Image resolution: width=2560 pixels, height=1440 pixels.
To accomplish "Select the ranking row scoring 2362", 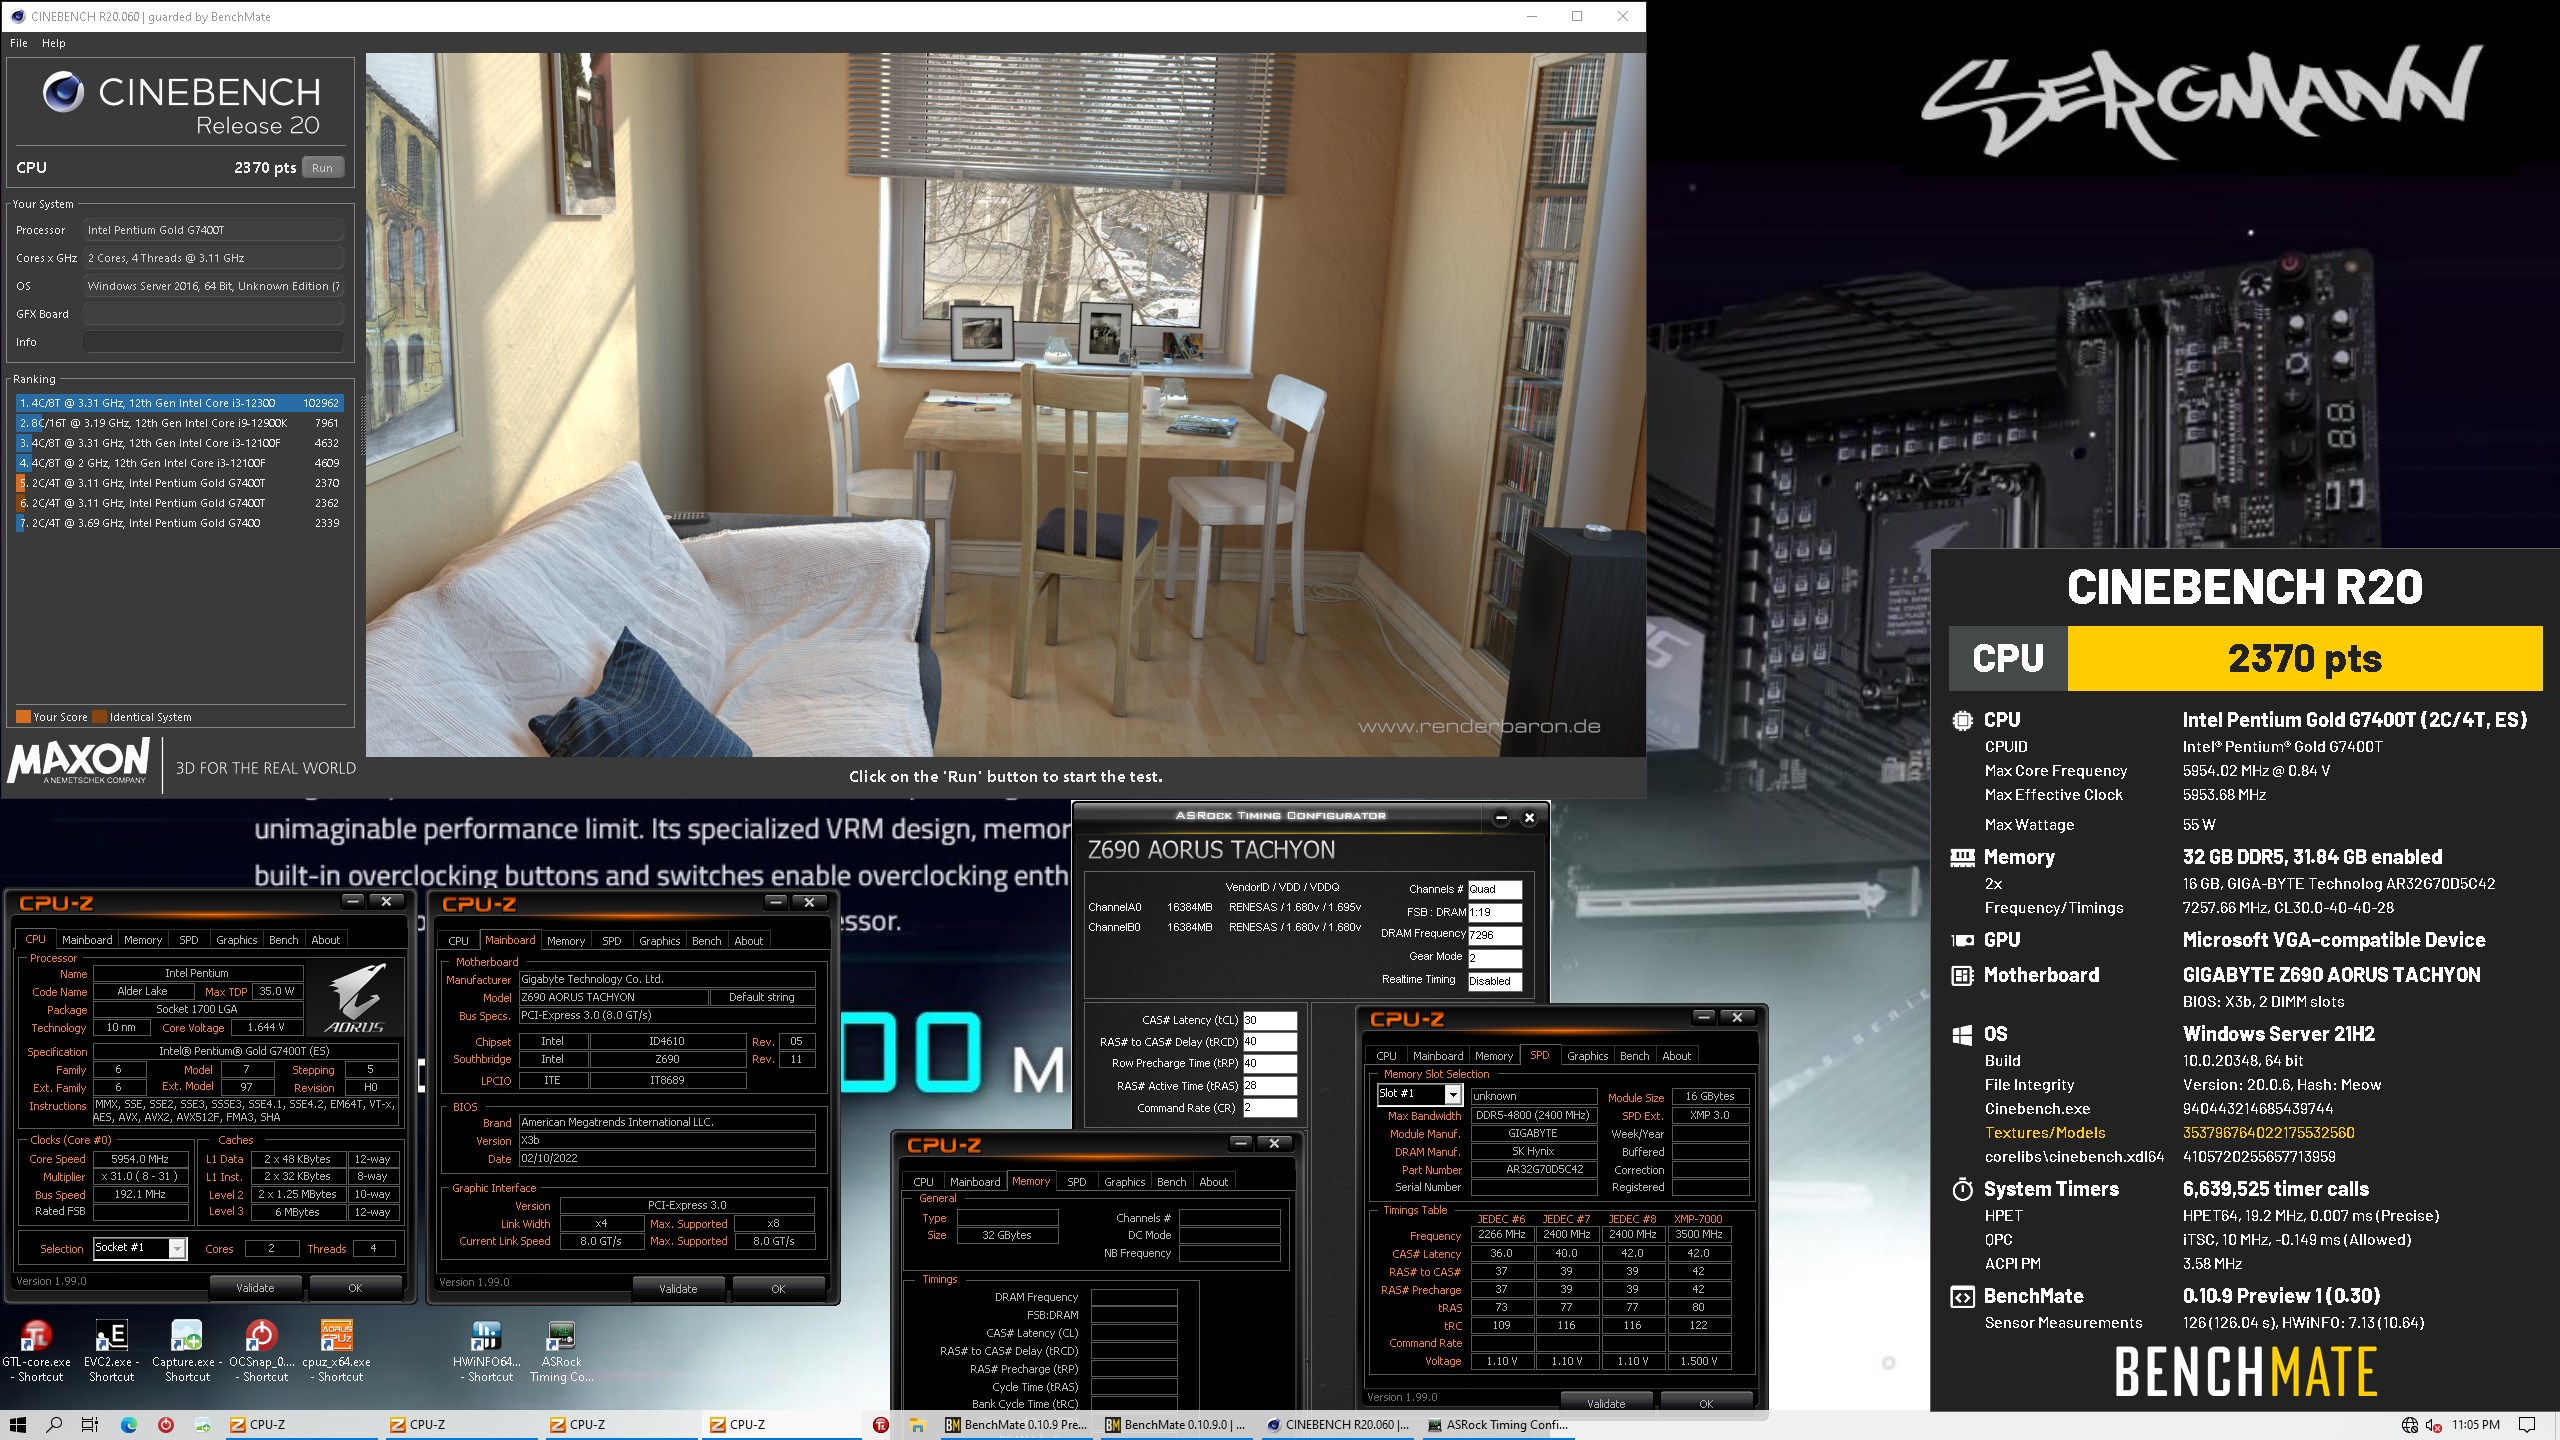I will 180,503.
